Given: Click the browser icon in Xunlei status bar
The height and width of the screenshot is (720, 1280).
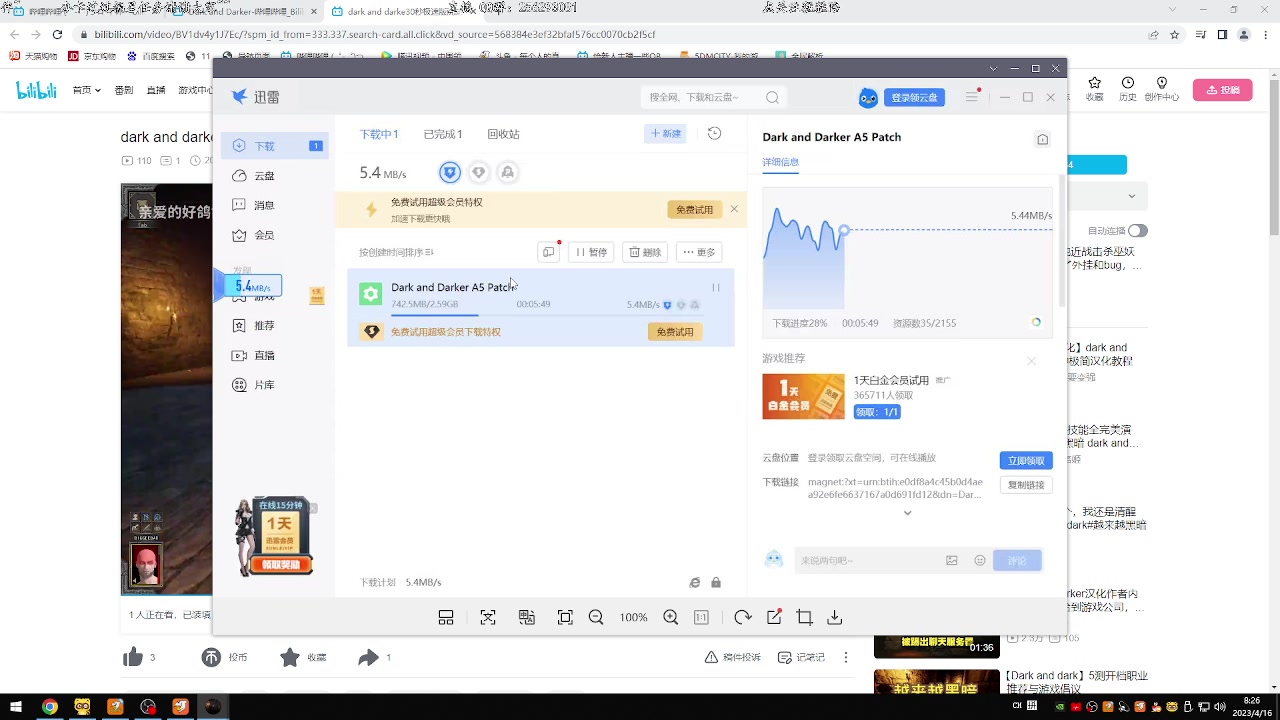Looking at the screenshot, I should pos(695,582).
